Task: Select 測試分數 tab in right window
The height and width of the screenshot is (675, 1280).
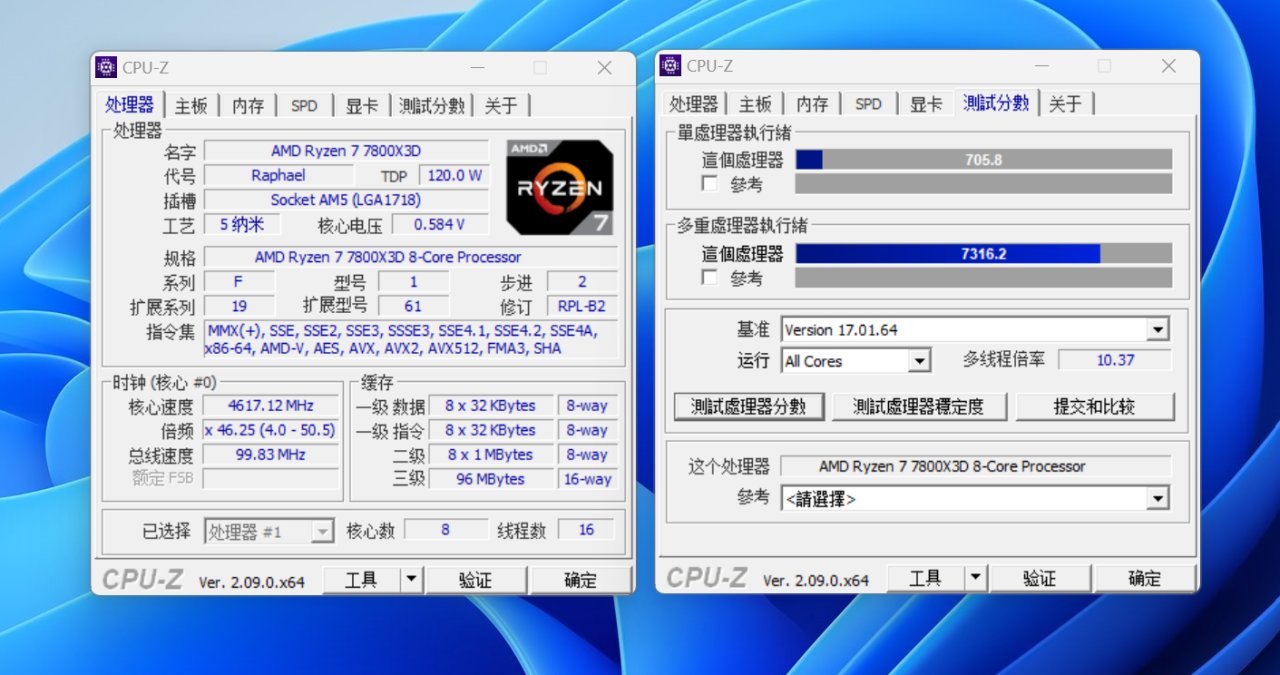Action: click(996, 103)
